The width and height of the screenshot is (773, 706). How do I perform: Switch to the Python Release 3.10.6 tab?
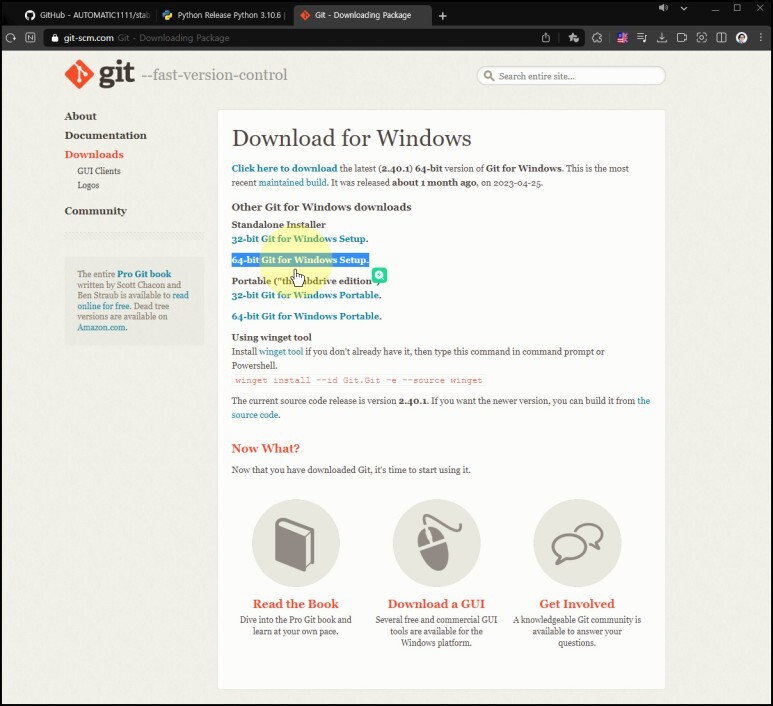click(224, 15)
